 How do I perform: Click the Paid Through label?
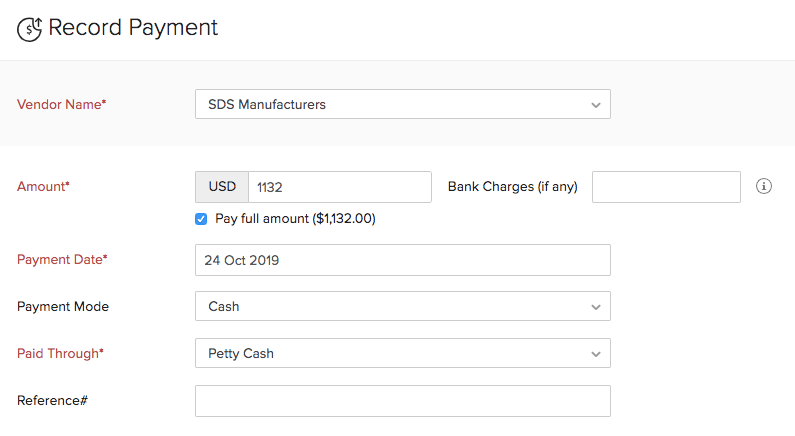pos(59,353)
